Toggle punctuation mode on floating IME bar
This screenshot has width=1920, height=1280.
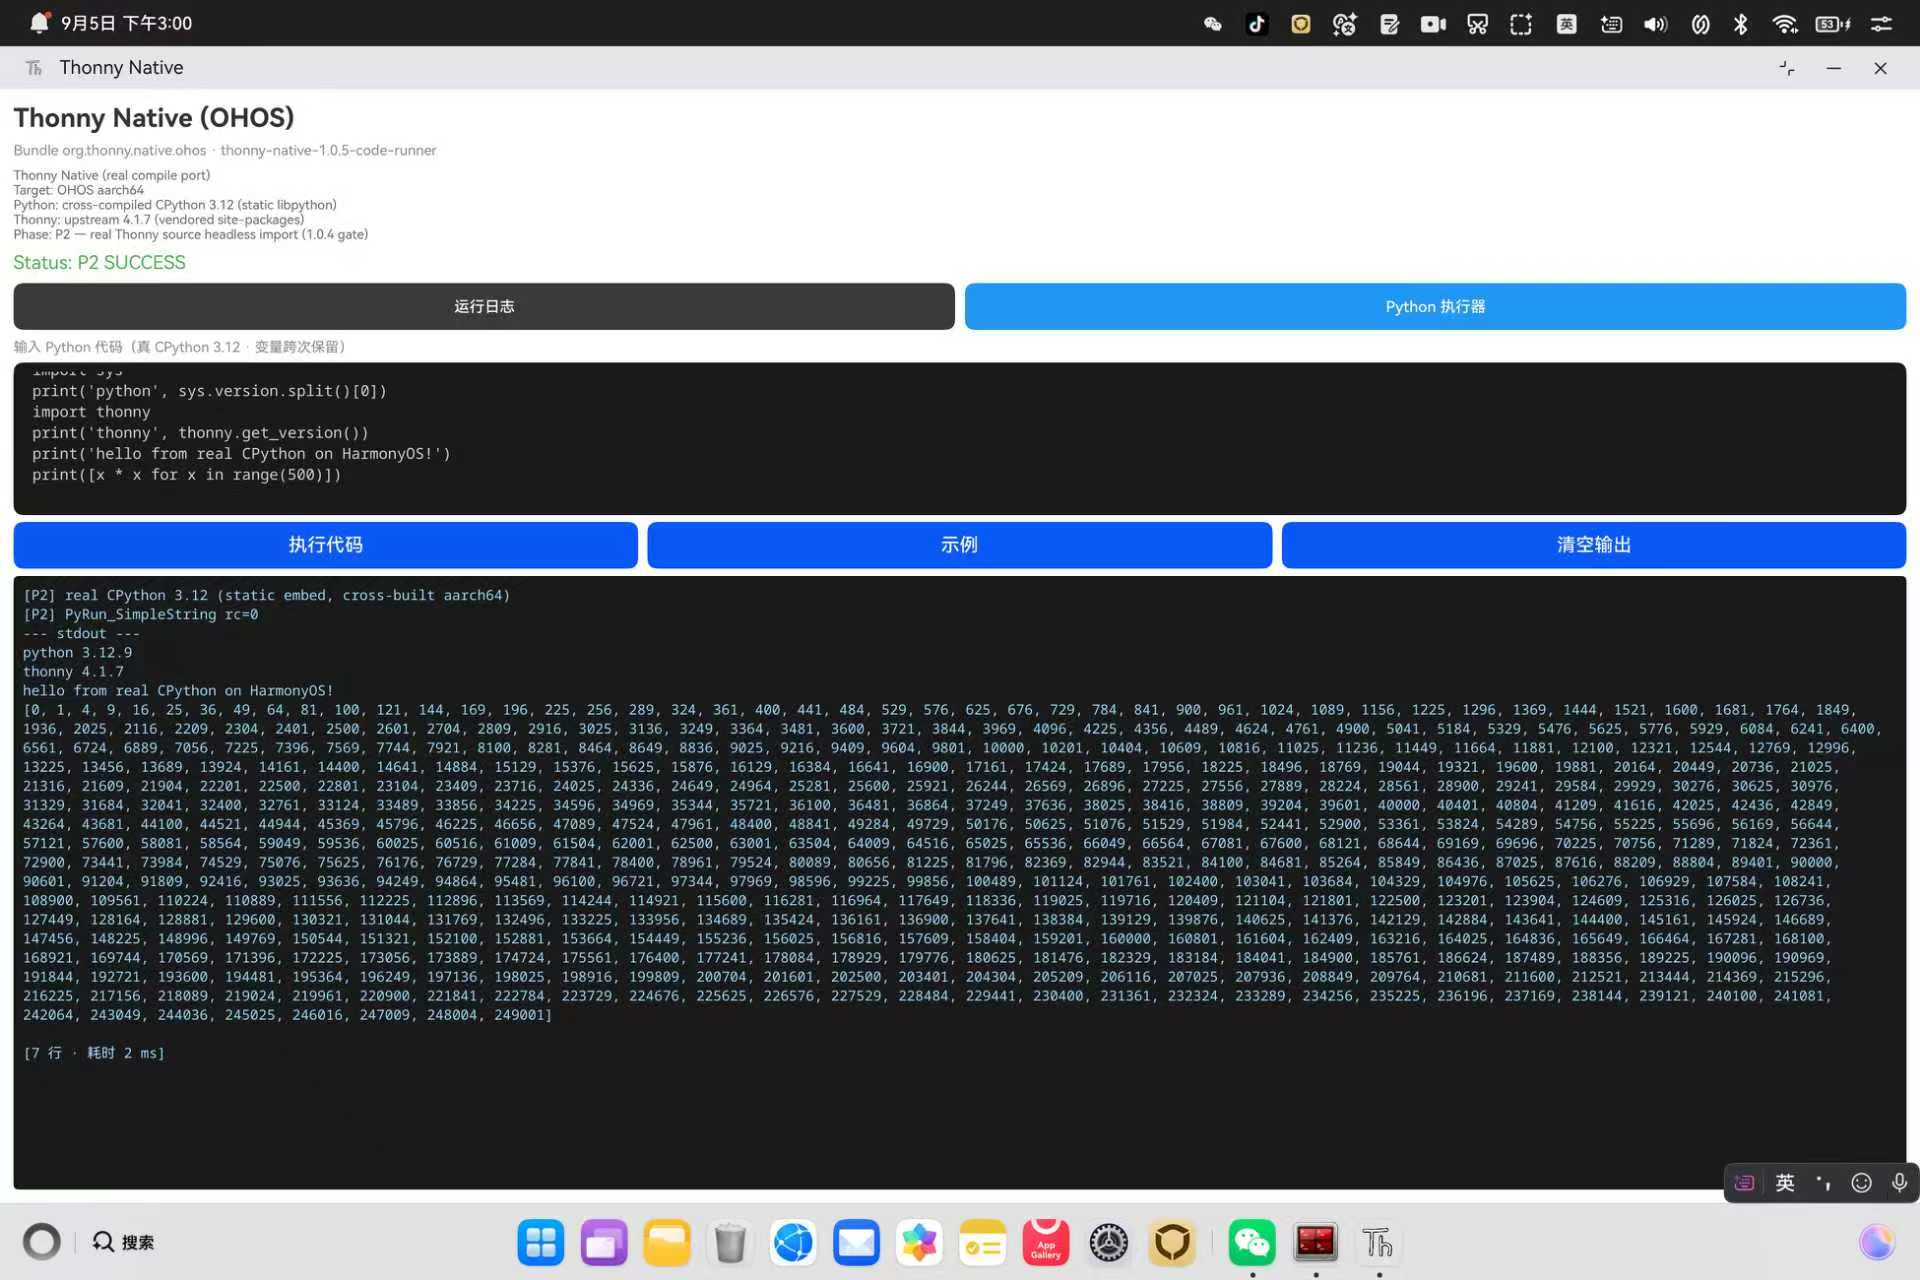(x=1823, y=1183)
